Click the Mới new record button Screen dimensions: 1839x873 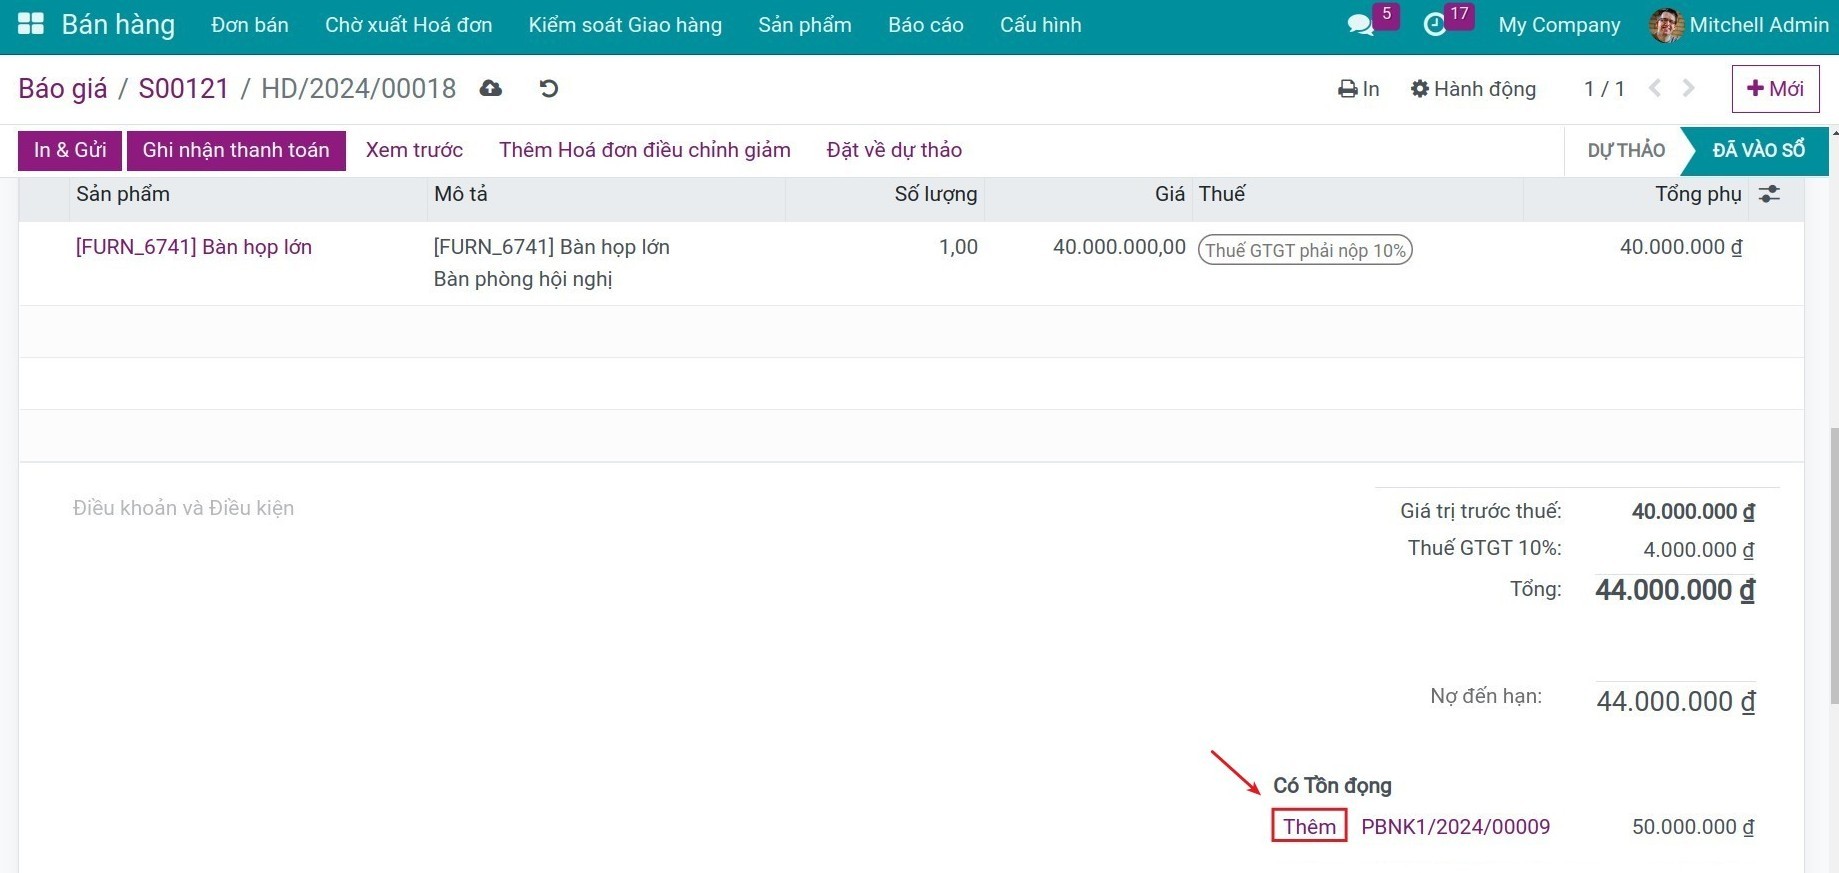pyautogui.click(x=1775, y=89)
